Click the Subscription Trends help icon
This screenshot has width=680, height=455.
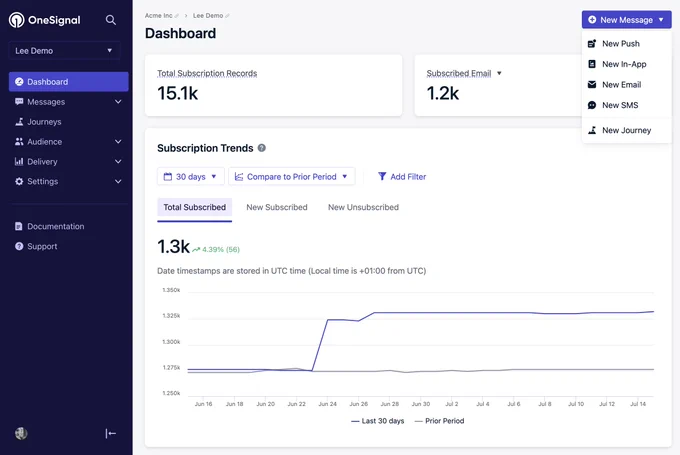pos(262,148)
